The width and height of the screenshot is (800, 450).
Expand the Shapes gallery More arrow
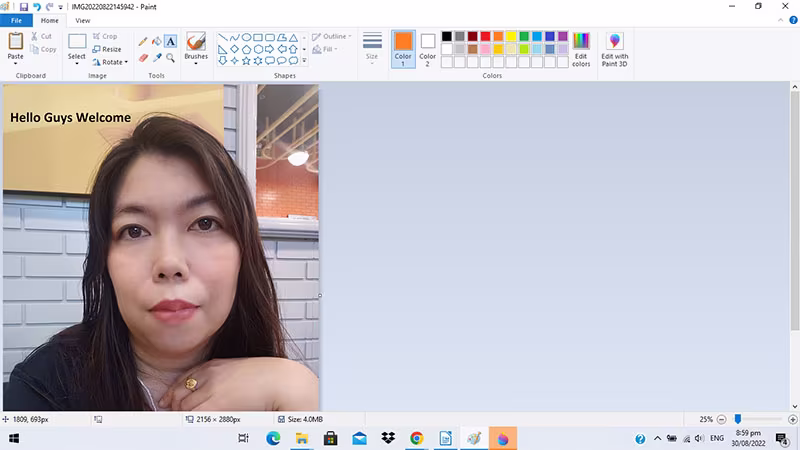tap(305, 61)
